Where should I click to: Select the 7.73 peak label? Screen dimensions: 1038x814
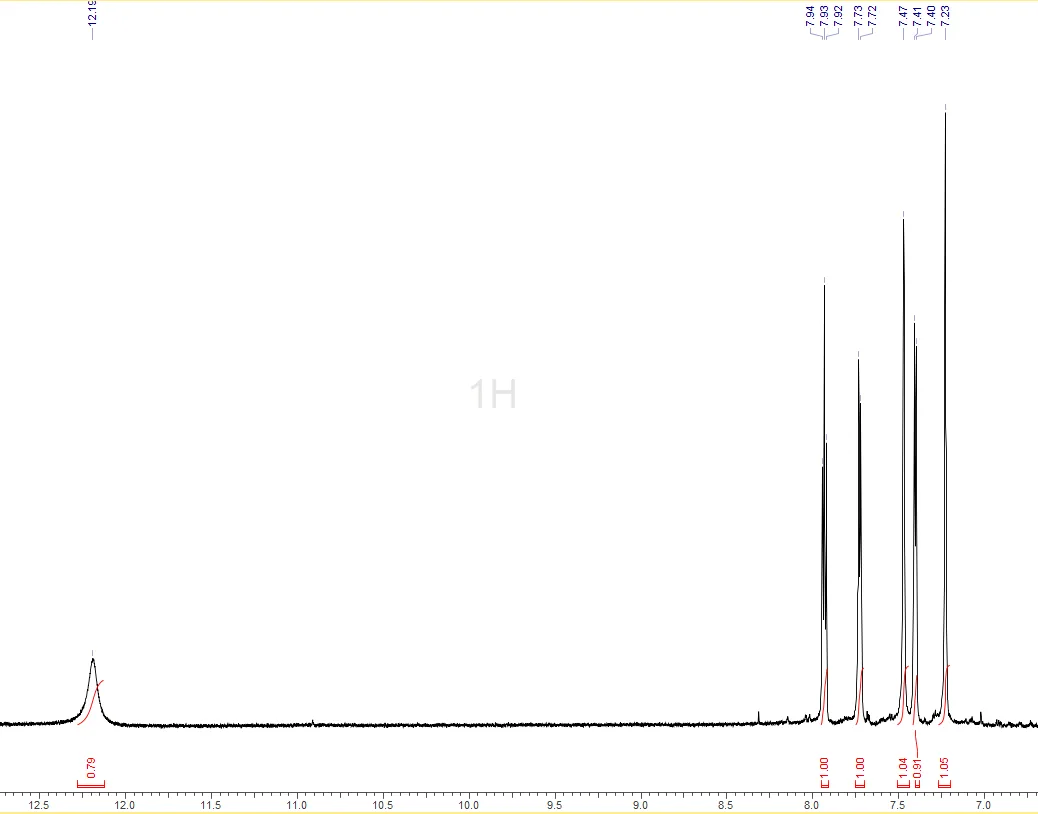(858, 16)
